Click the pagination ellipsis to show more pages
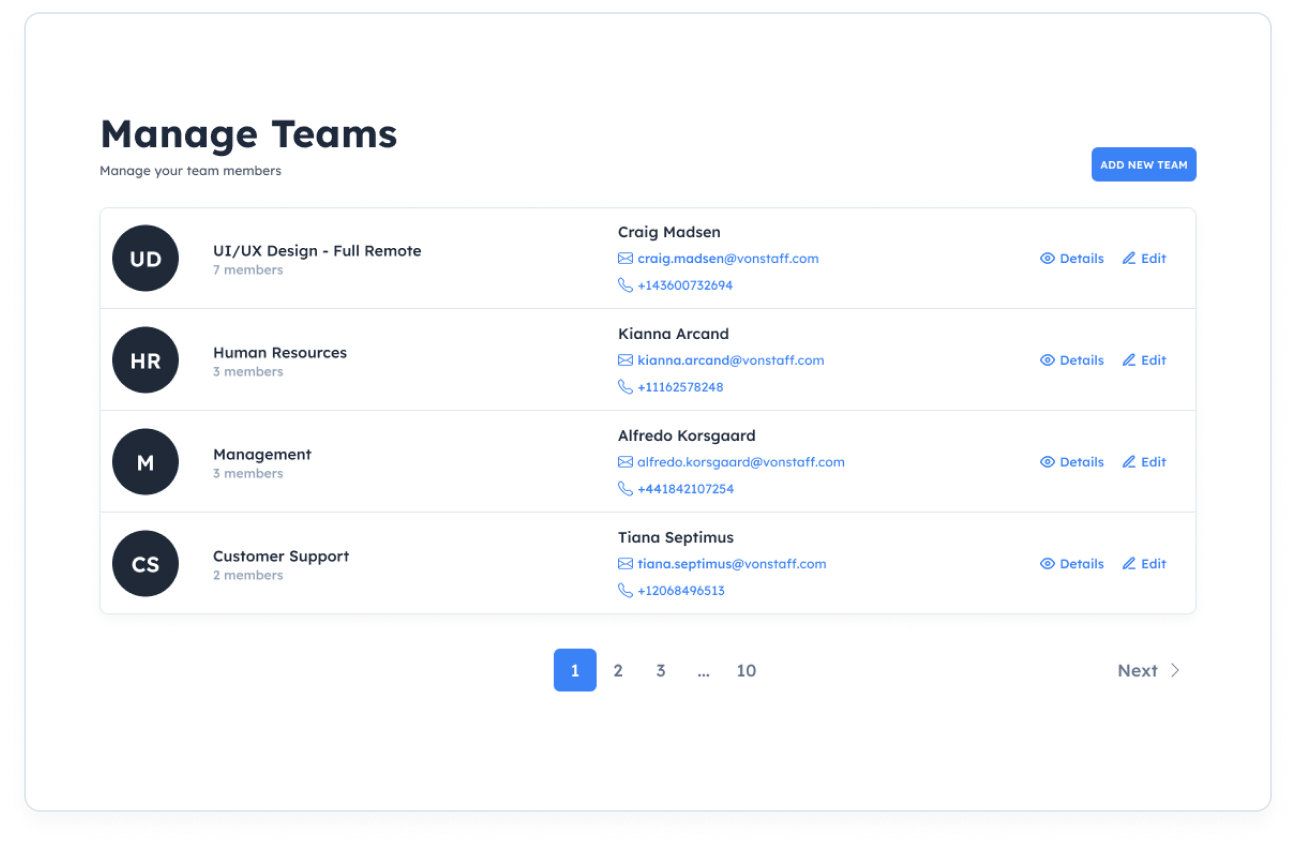Image resolution: width=1296 pixels, height=848 pixels. [x=703, y=671]
